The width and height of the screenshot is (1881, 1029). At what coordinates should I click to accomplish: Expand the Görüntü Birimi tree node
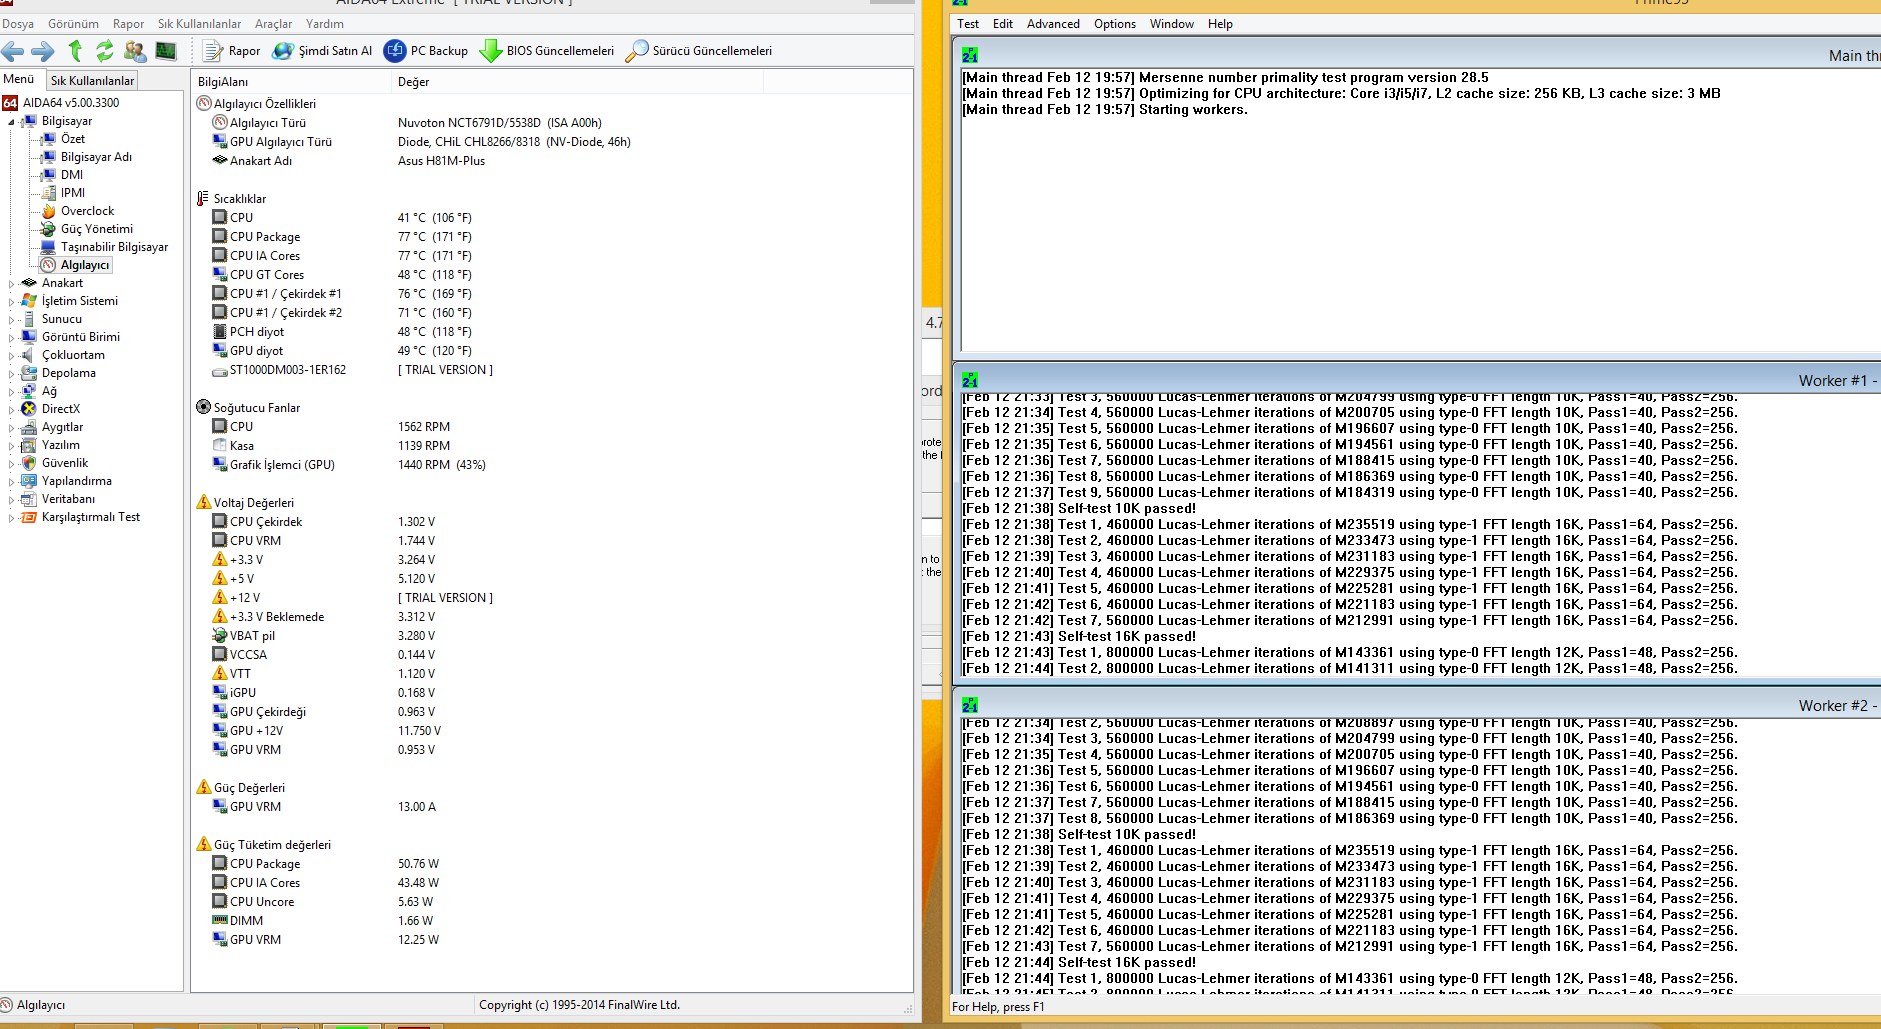[x=11, y=338]
